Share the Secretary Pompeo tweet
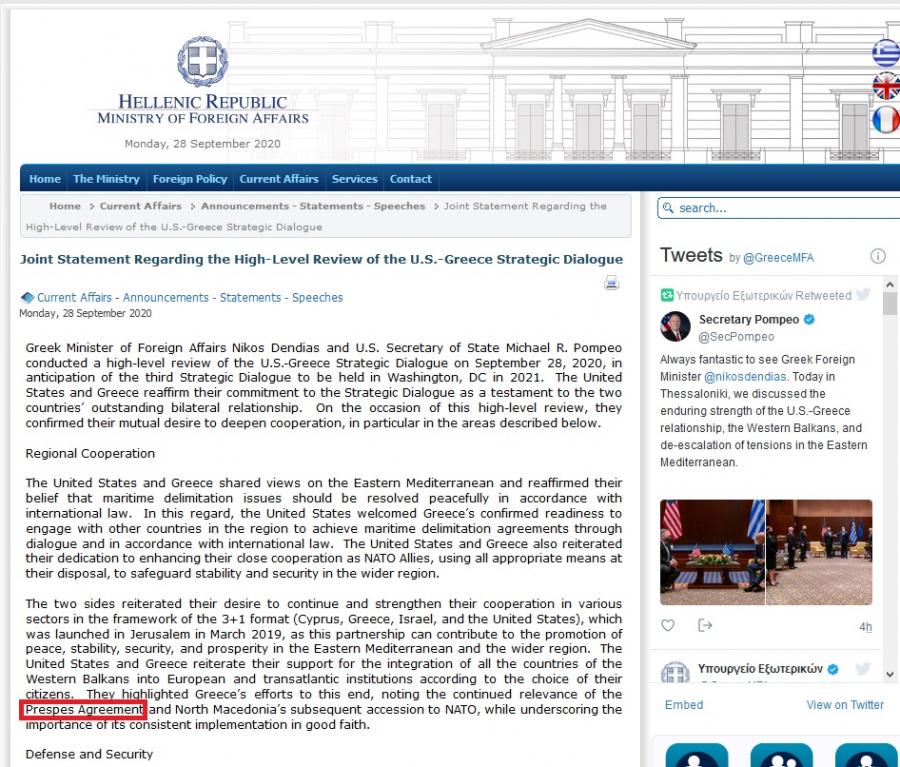 tap(705, 626)
